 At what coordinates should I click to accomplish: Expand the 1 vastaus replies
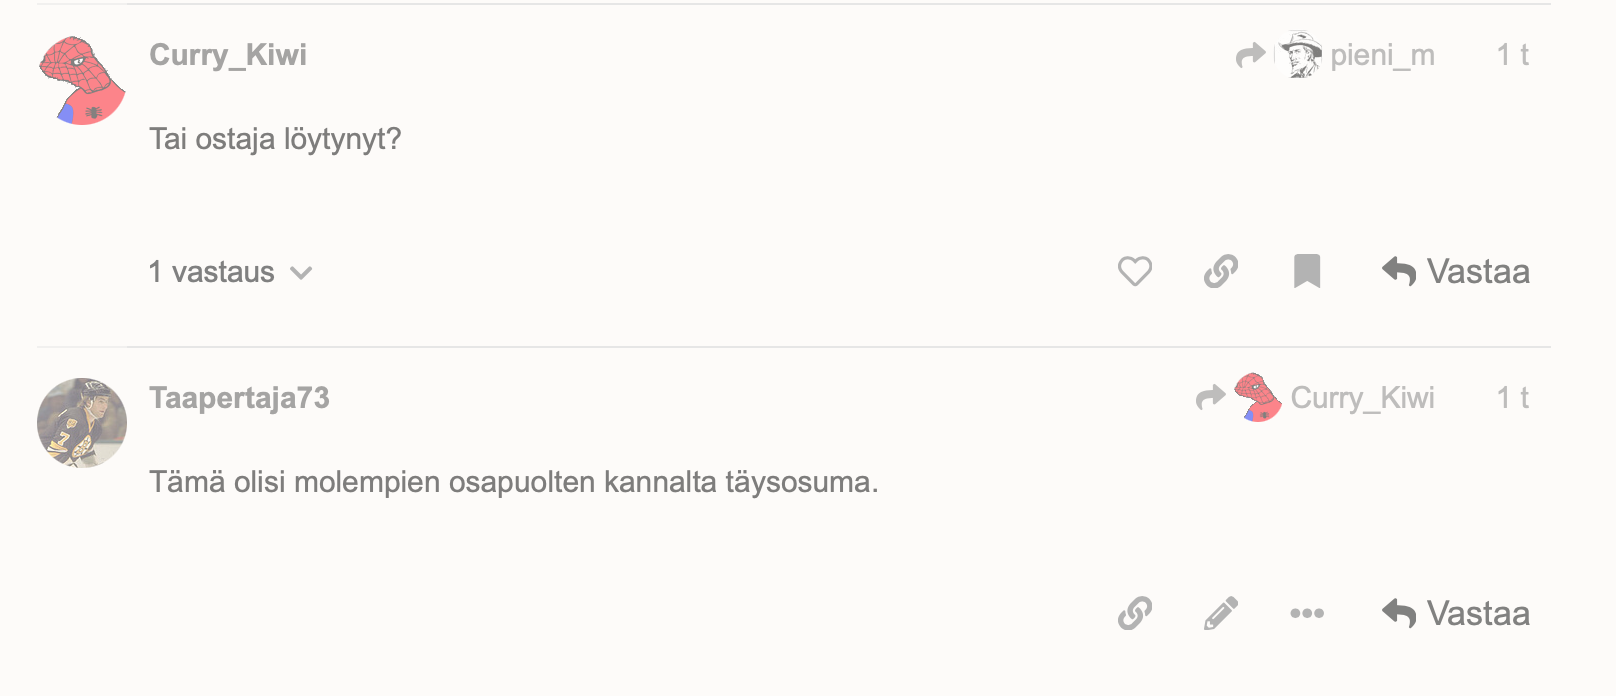(x=230, y=272)
